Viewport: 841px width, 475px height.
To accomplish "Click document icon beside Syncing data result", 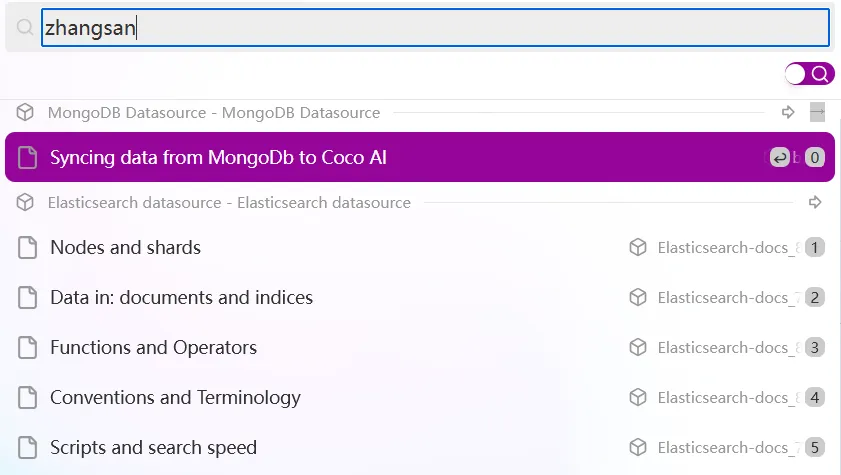I will pos(27,158).
